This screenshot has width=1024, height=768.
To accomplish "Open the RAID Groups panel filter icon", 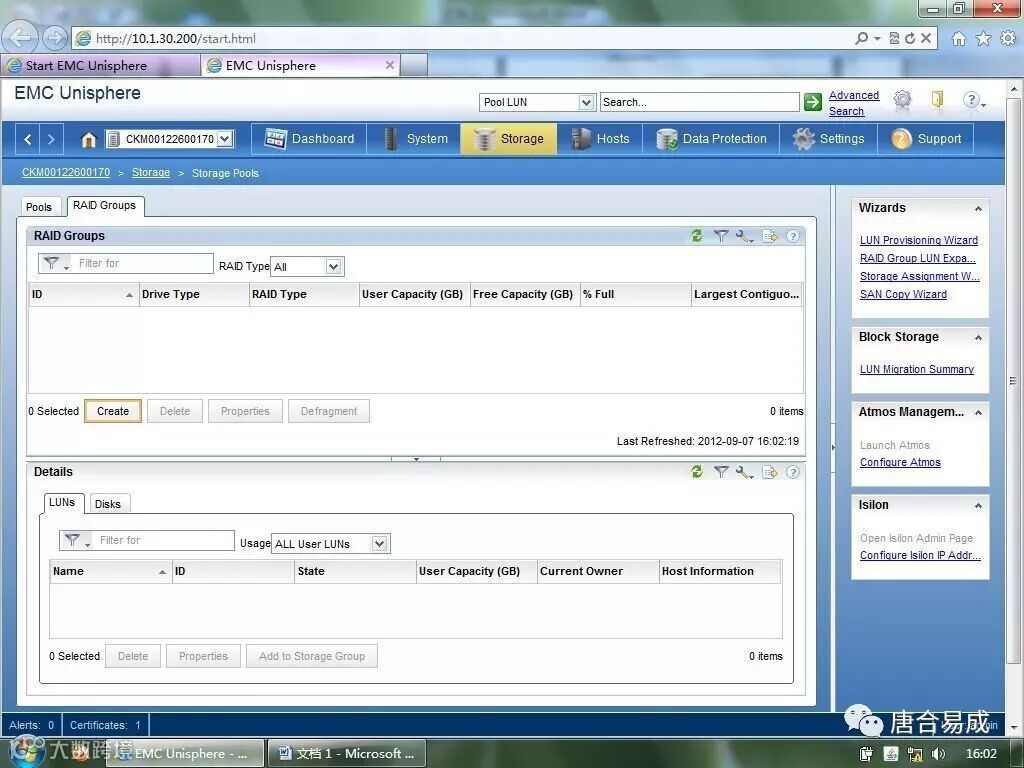I will (720, 236).
